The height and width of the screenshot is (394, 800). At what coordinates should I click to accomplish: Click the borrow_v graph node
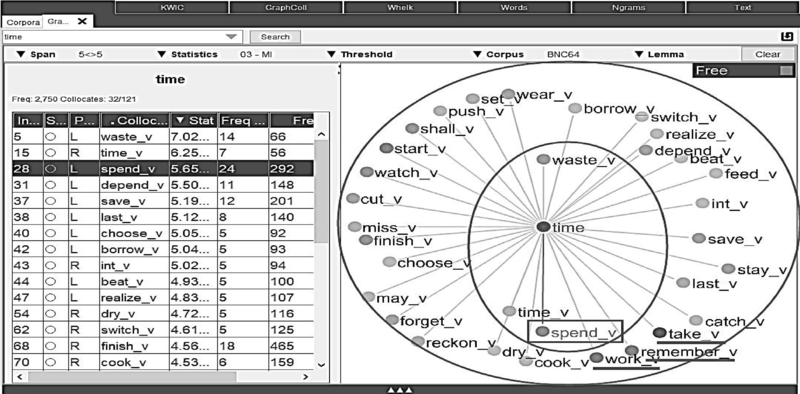coord(575,108)
